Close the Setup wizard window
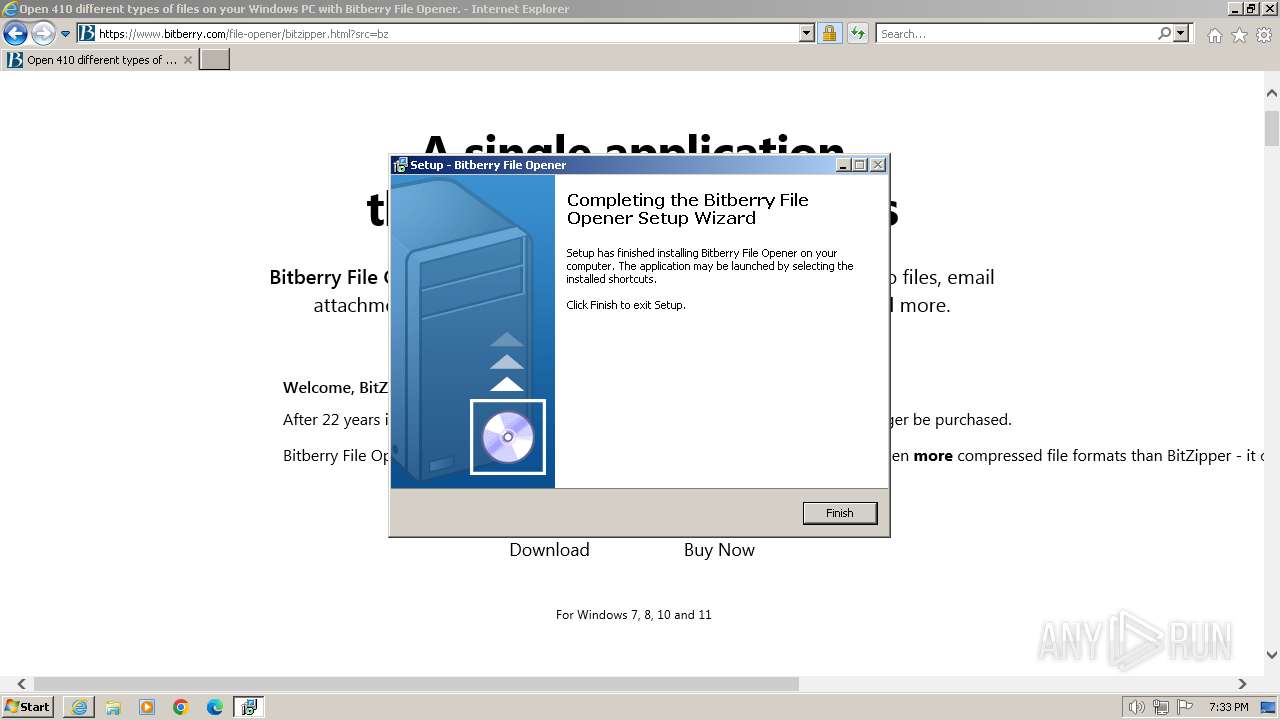Viewport: 1280px width, 720px height. pyautogui.click(x=878, y=165)
